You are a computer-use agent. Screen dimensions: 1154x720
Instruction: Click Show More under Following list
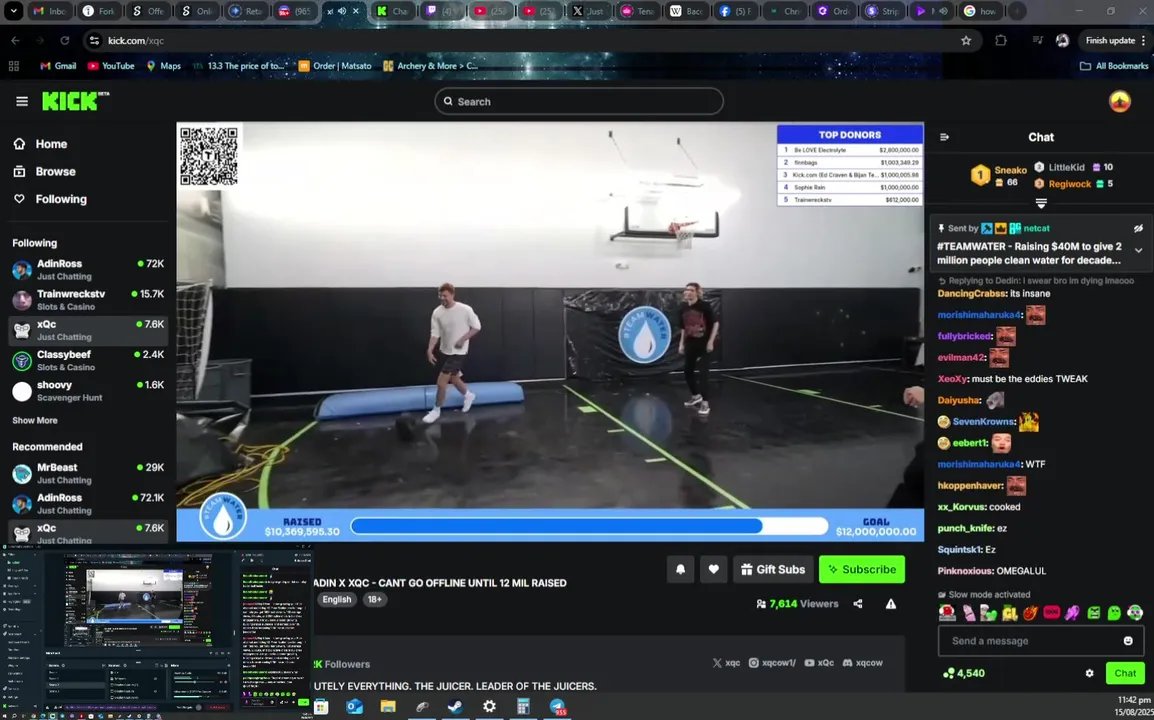coord(35,420)
